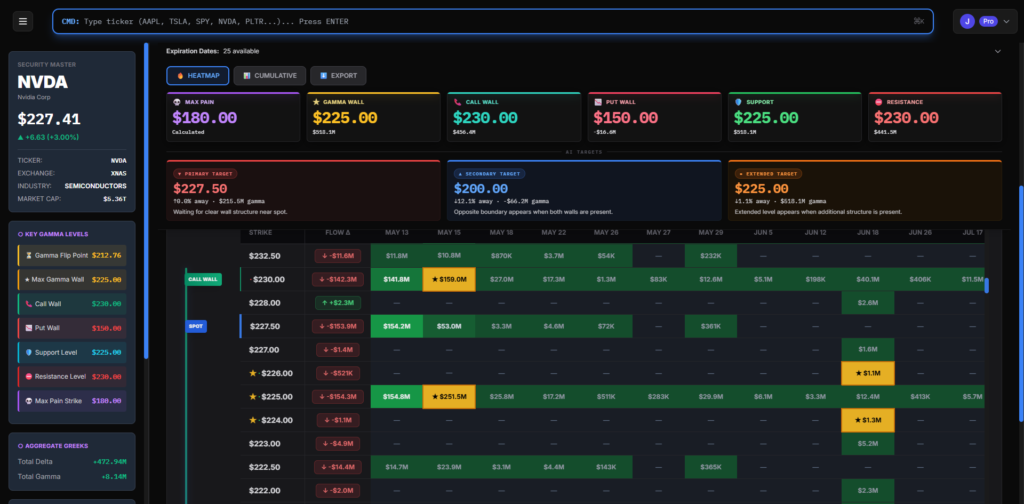Click the stop icon in Resistance Level row
Viewport: 1024px width, 504px height.
[x=29, y=377]
